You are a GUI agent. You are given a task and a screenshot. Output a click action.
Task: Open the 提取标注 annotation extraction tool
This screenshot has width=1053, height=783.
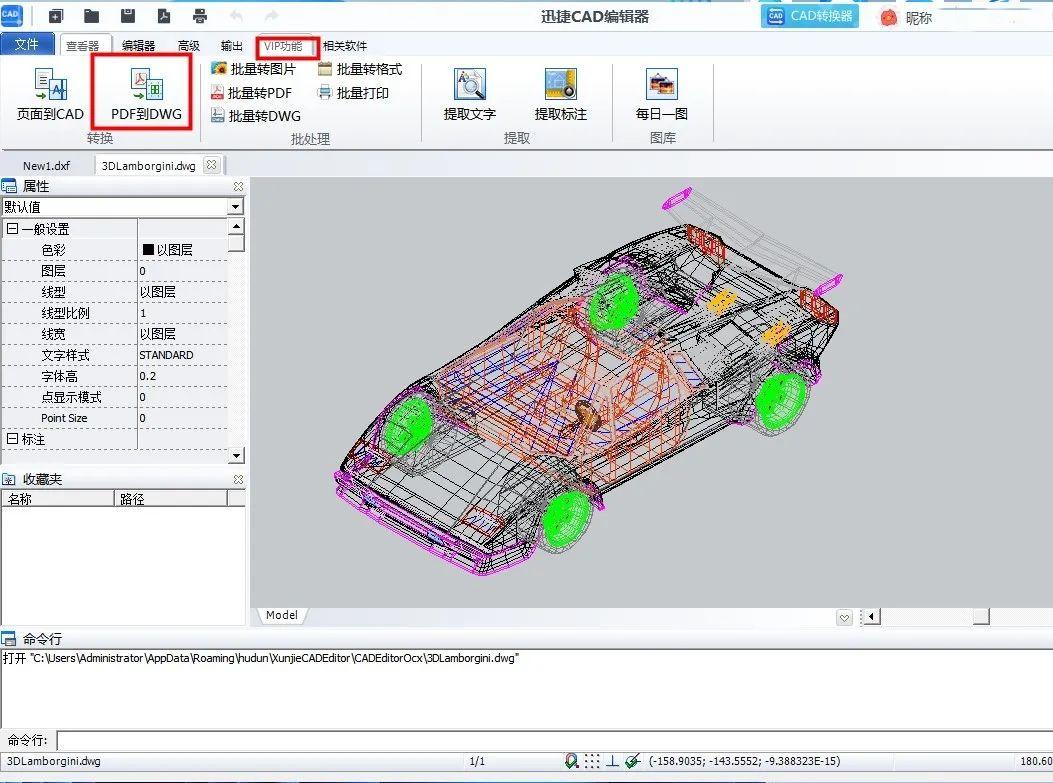tap(560, 85)
